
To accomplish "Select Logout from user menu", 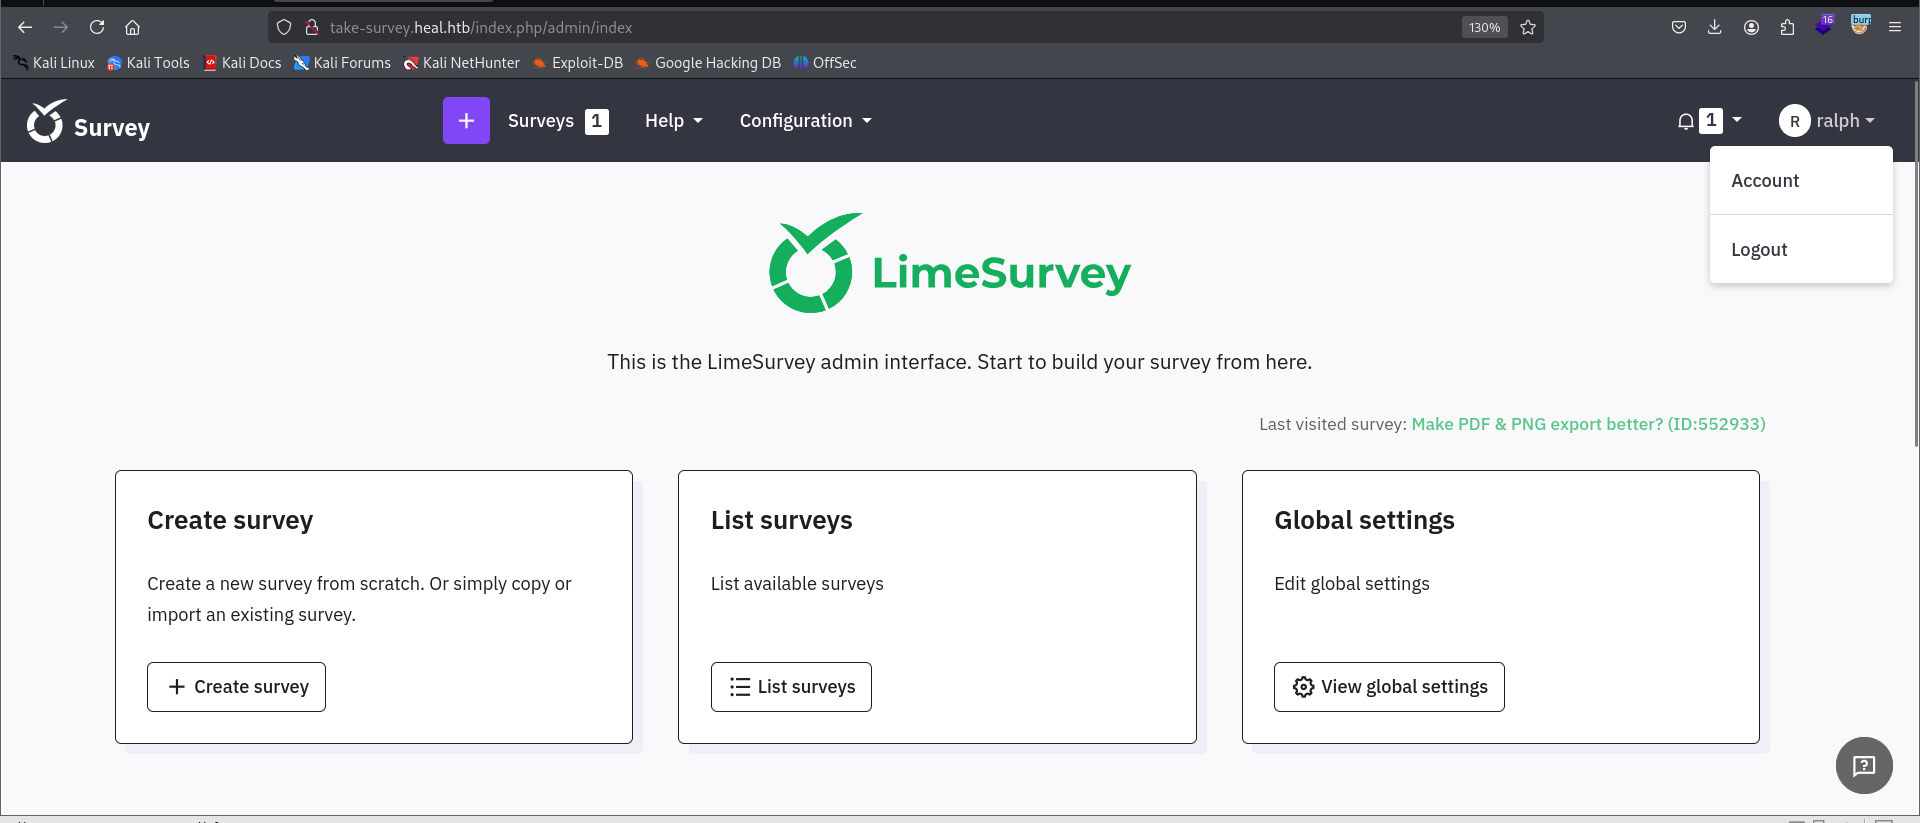I will [x=1801, y=249].
